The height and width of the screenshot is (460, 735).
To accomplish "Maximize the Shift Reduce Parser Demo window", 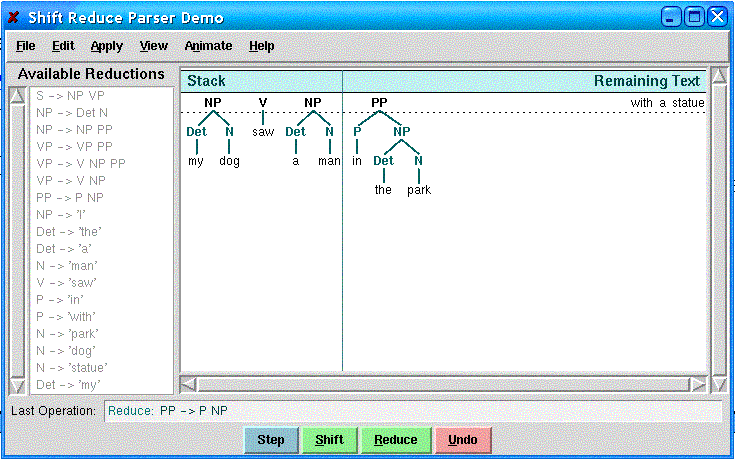I will 694,17.
